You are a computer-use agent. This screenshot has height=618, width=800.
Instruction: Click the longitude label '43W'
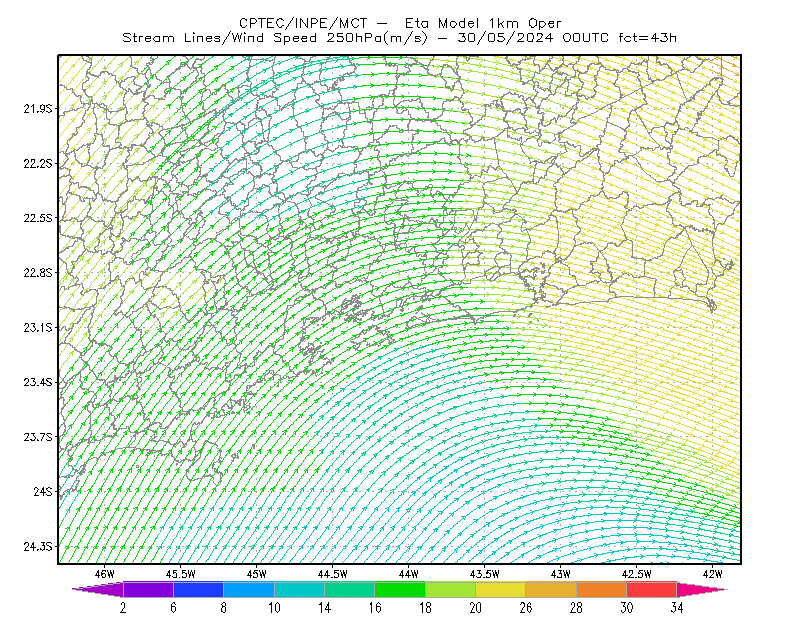coord(561,574)
